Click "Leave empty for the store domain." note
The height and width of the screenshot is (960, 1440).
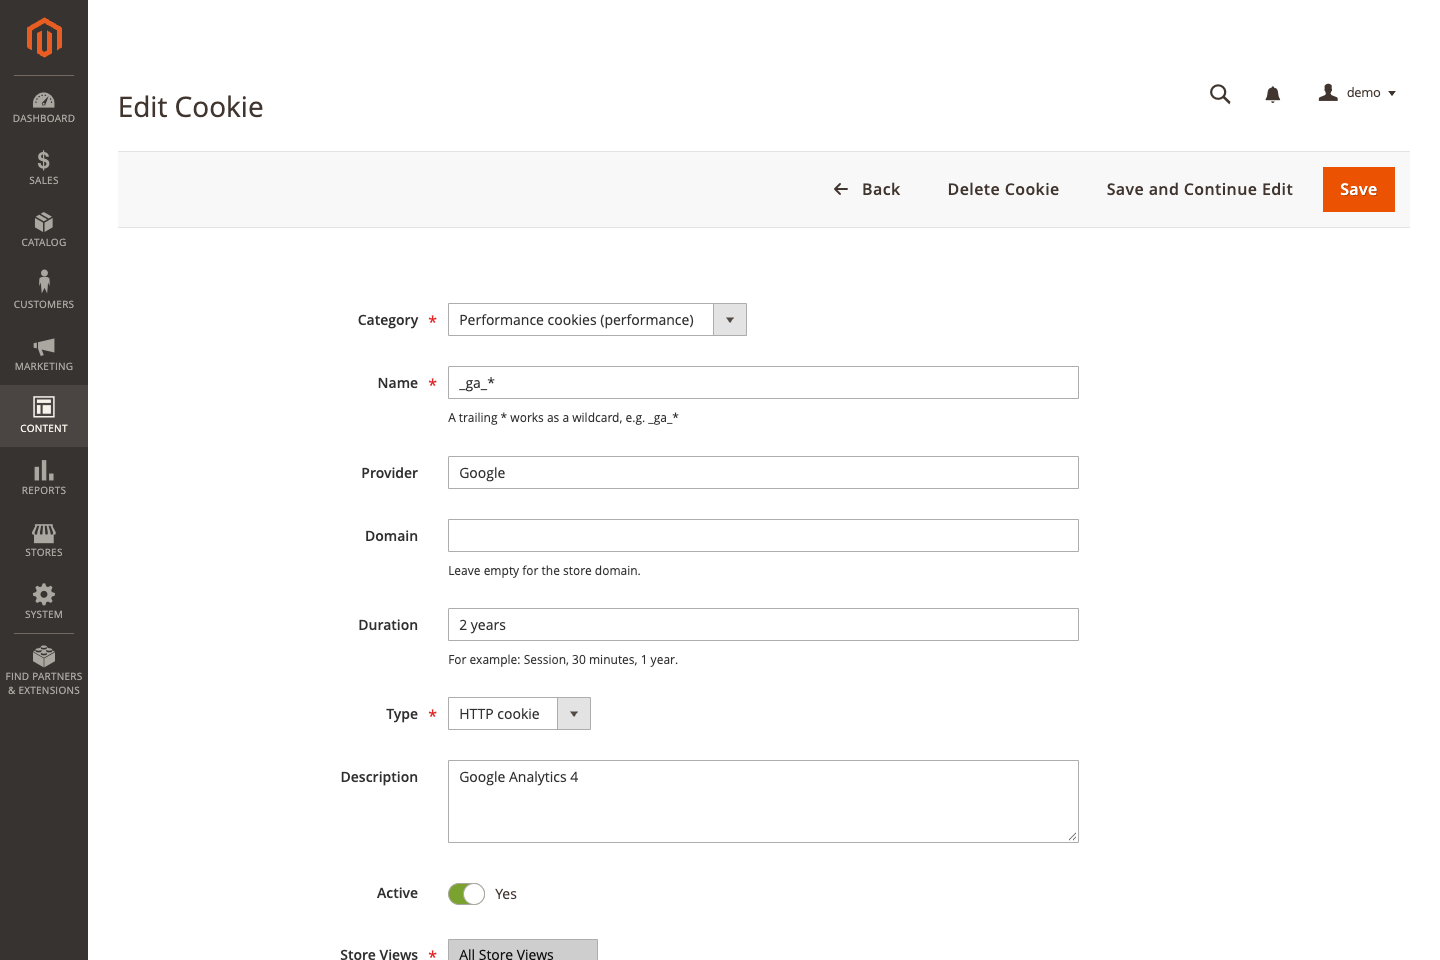(x=544, y=571)
